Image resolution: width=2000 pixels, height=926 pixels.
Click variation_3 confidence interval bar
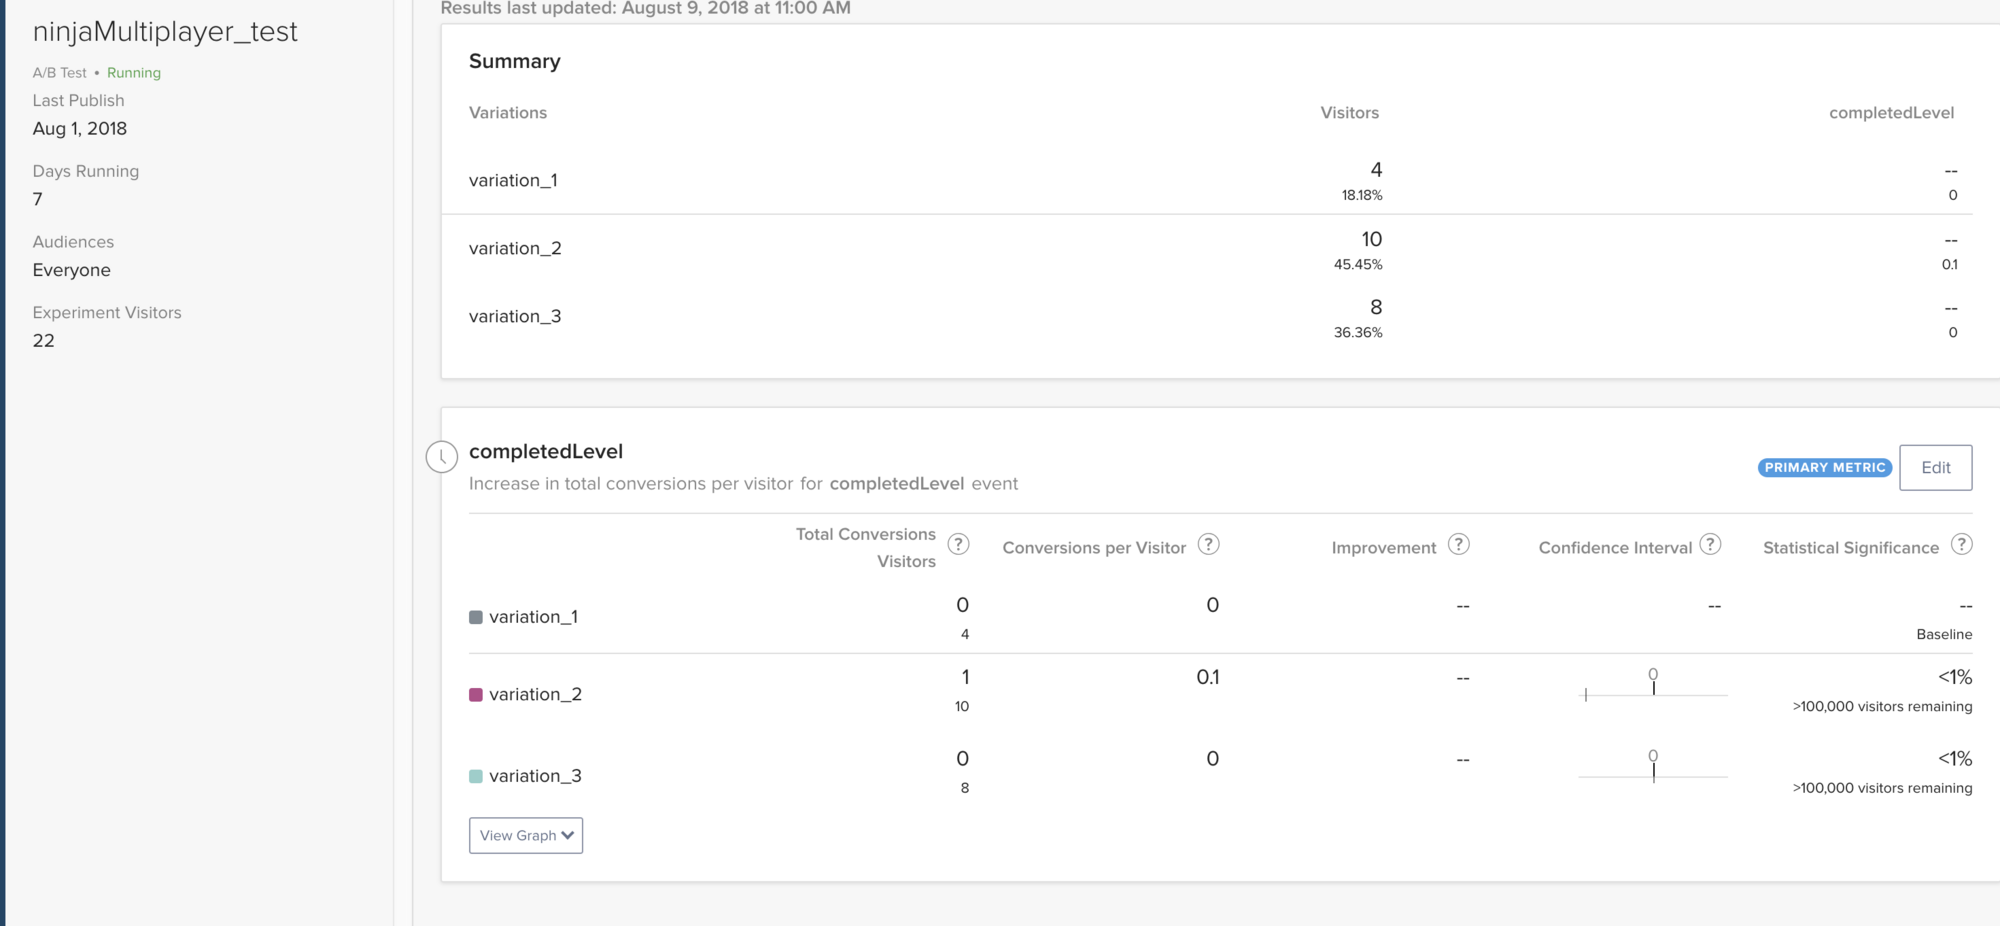click(1653, 774)
